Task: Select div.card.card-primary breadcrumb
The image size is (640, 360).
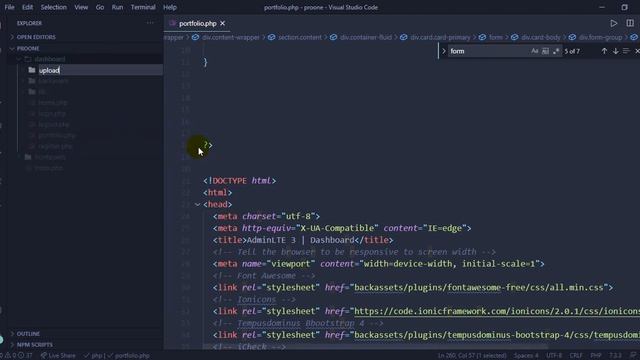Action: click(x=440, y=38)
